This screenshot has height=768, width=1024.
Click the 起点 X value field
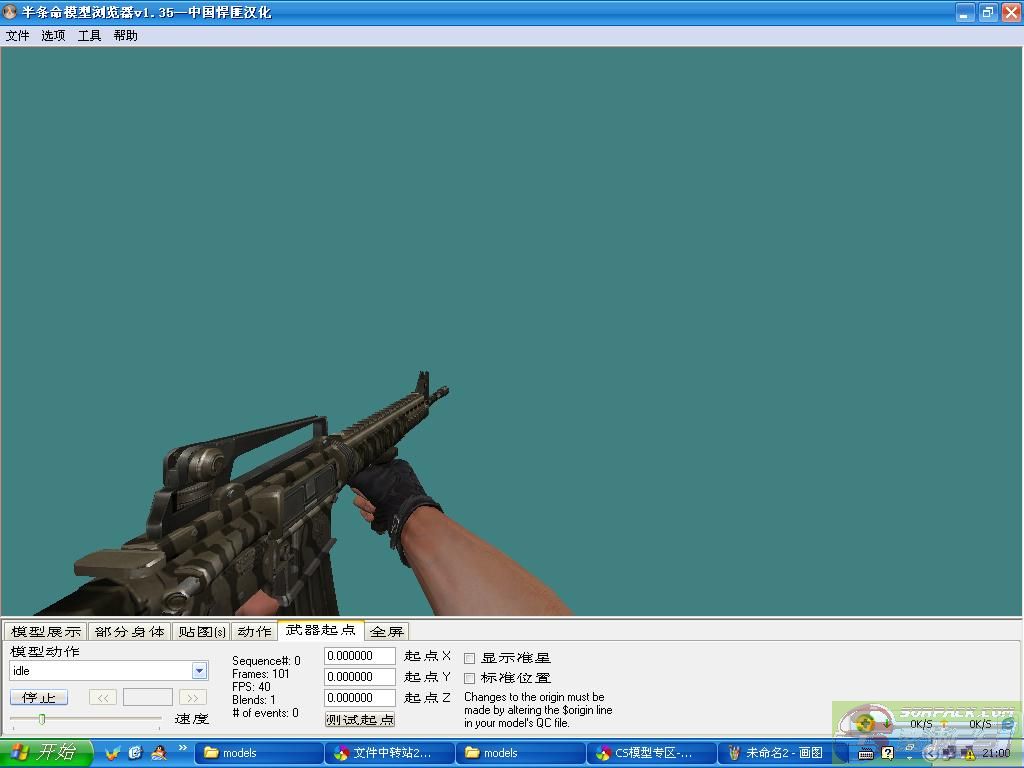click(x=359, y=656)
